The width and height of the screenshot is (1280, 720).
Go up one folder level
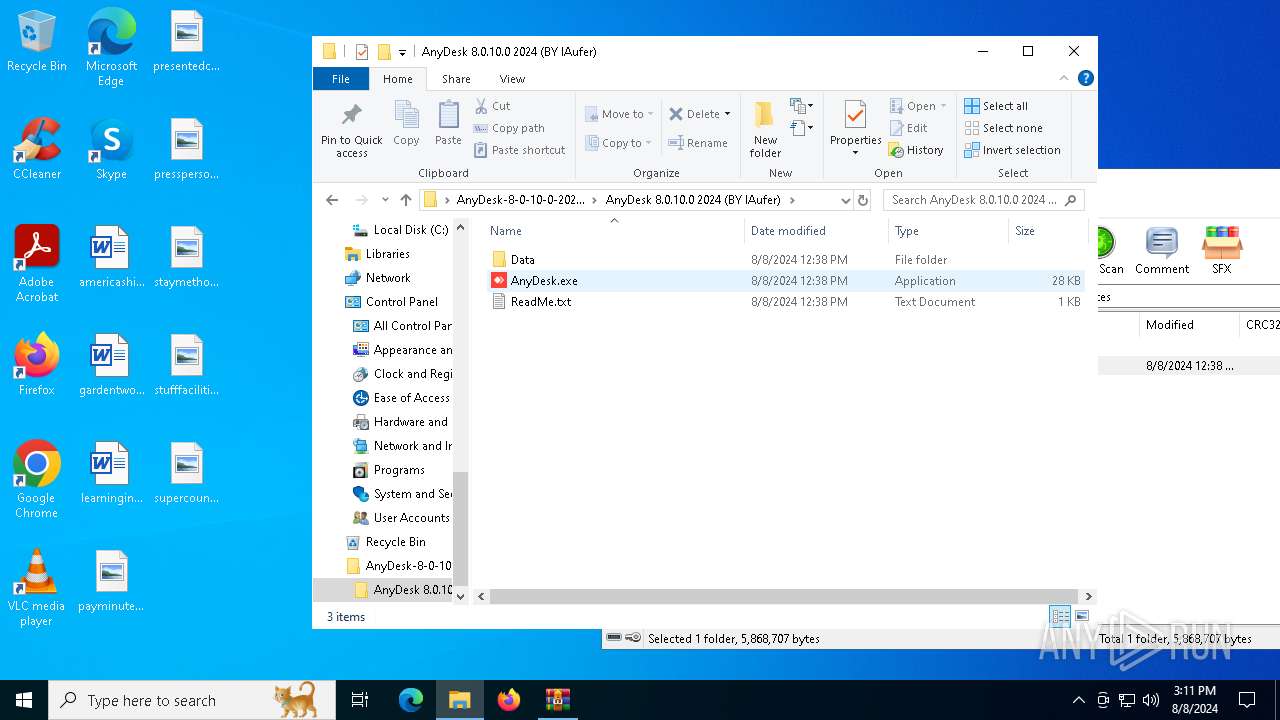pos(405,200)
